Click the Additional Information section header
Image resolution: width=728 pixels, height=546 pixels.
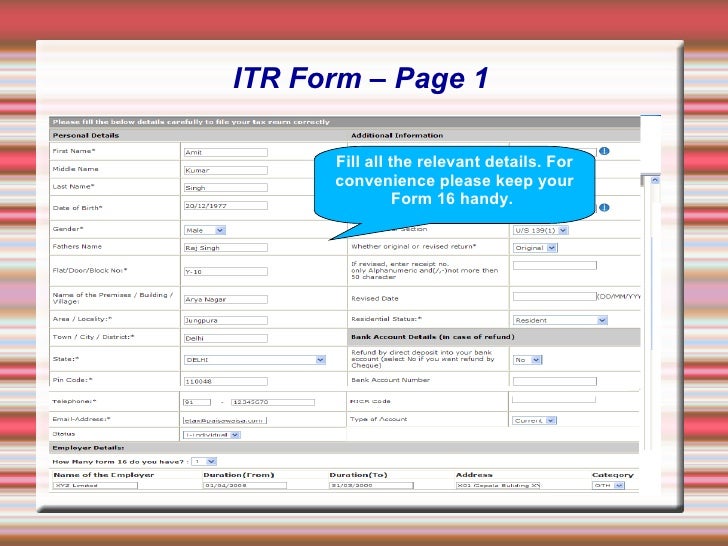[x=397, y=136]
